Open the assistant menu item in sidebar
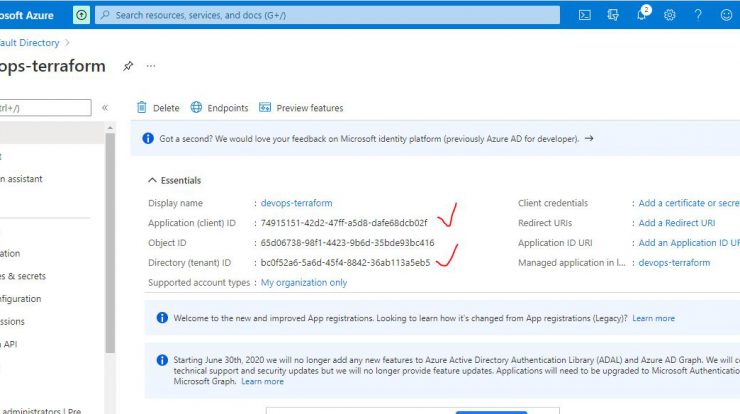The width and height of the screenshot is (740, 414). (x=21, y=179)
